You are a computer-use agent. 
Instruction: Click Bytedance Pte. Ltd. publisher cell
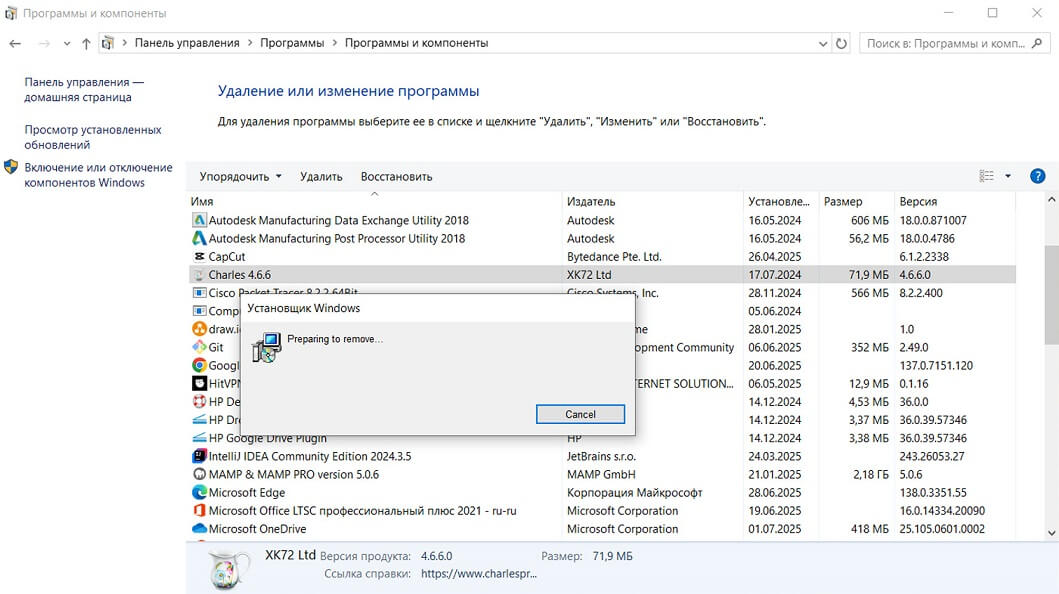pyautogui.click(x=614, y=256)
